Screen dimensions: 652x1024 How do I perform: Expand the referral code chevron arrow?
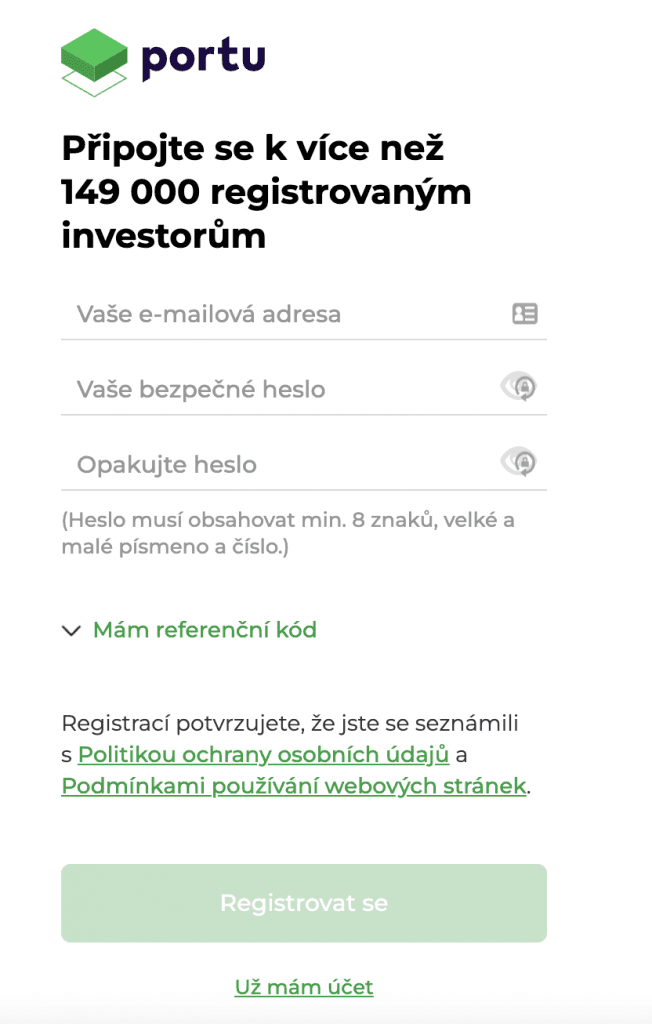[71, 631]
